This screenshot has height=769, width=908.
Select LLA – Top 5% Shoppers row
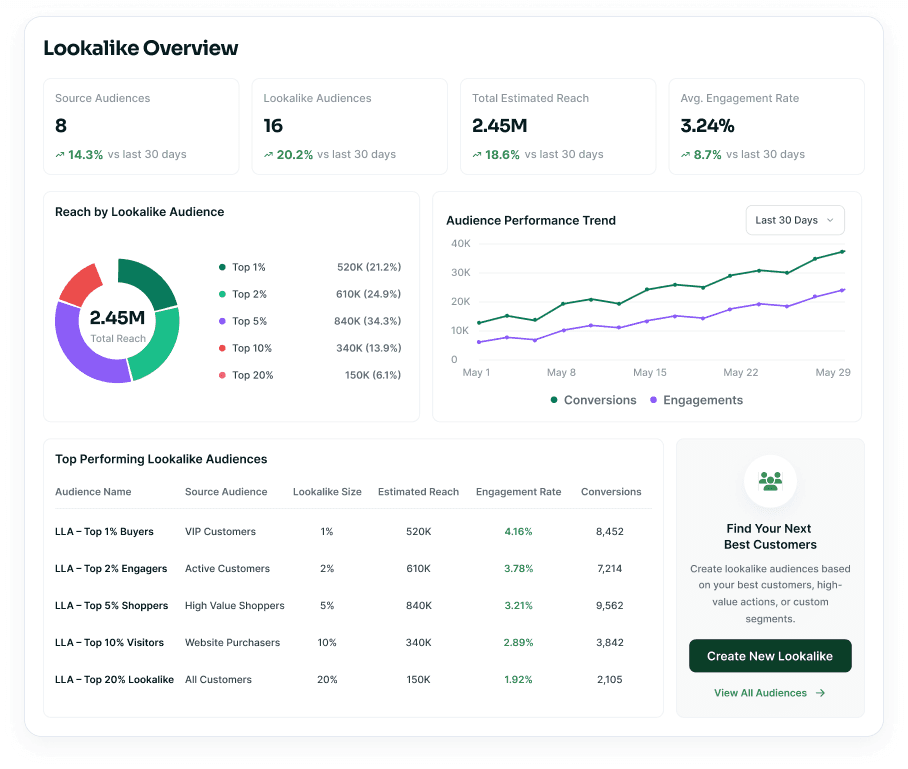pos(353,606)
